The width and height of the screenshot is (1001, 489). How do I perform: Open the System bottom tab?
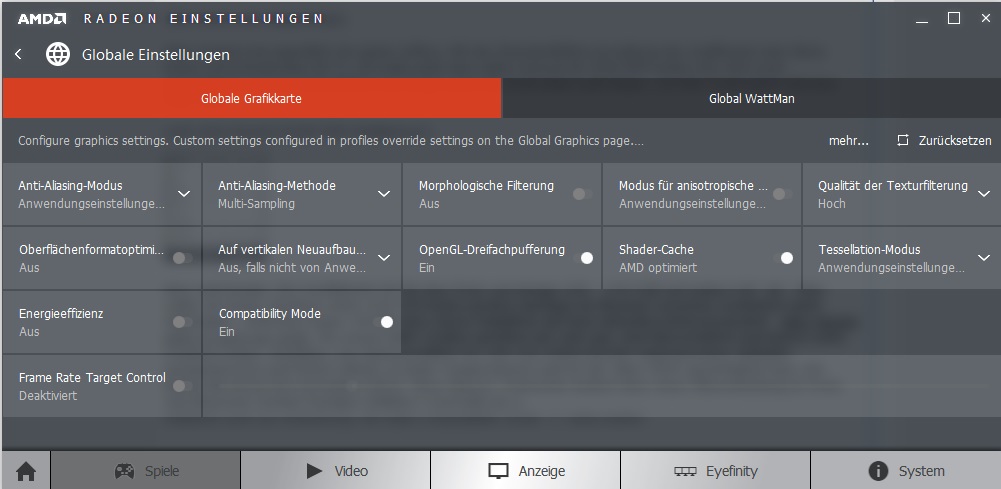click(x=906, y=471)
